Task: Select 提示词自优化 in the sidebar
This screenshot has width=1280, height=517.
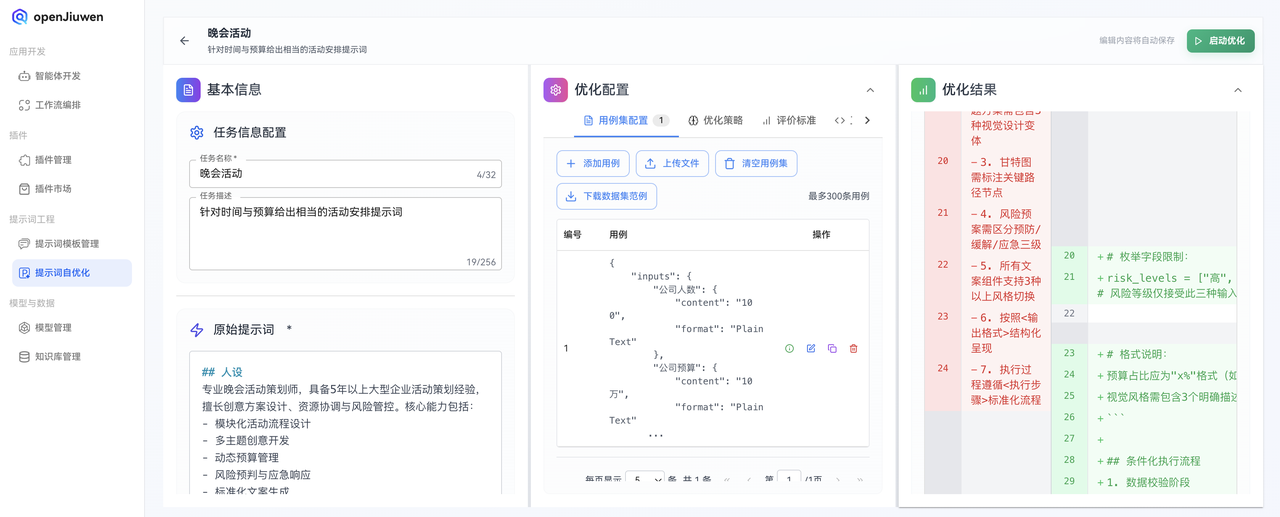Action: 72,273
